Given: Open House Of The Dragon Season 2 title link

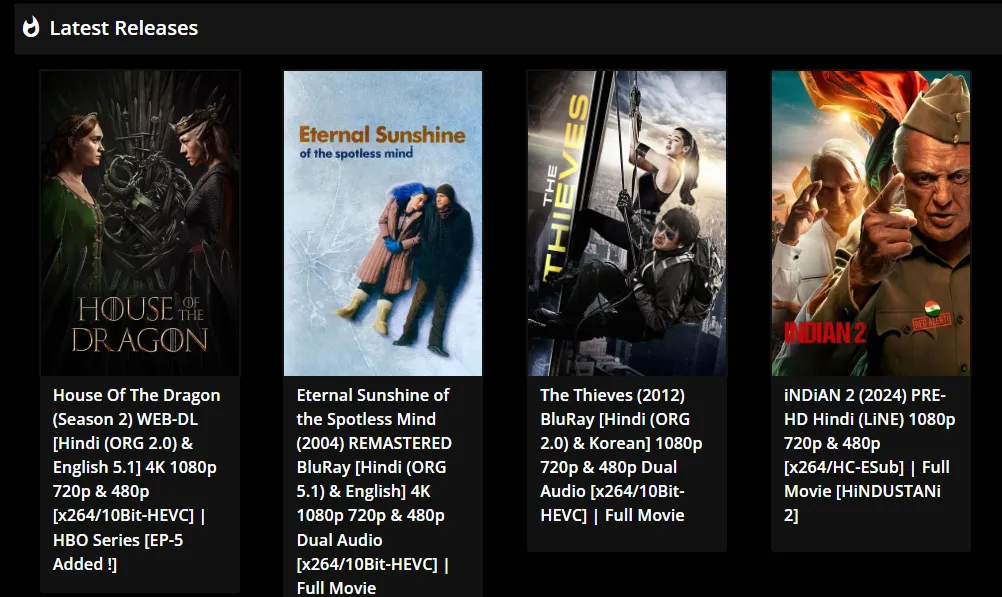Looking at the screenshot, I should pos(137,479).
